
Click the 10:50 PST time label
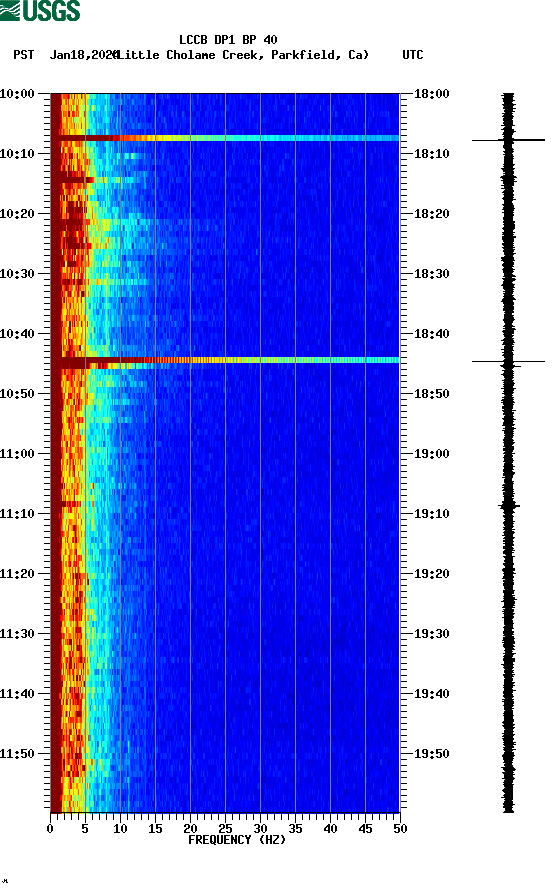(x=17, y=394)
